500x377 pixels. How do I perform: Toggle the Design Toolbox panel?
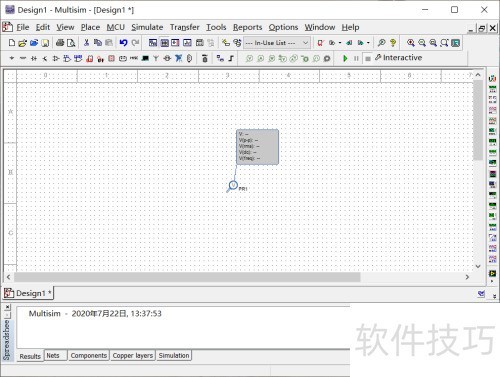click(x=153, y=43)
